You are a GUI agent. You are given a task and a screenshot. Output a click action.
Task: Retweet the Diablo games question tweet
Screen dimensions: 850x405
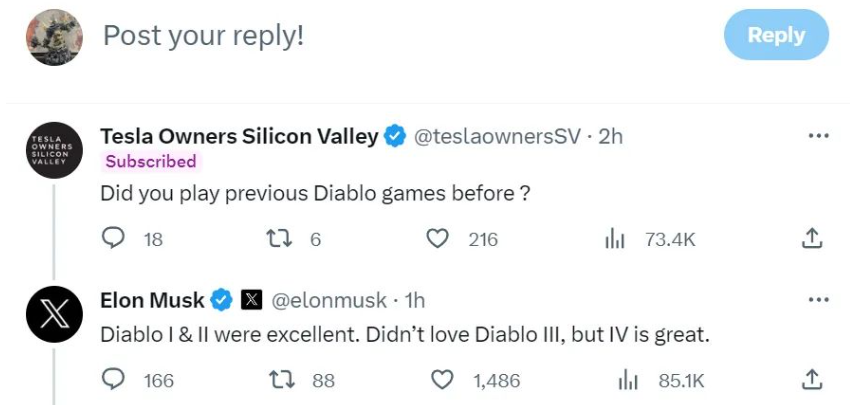[280, 239]
